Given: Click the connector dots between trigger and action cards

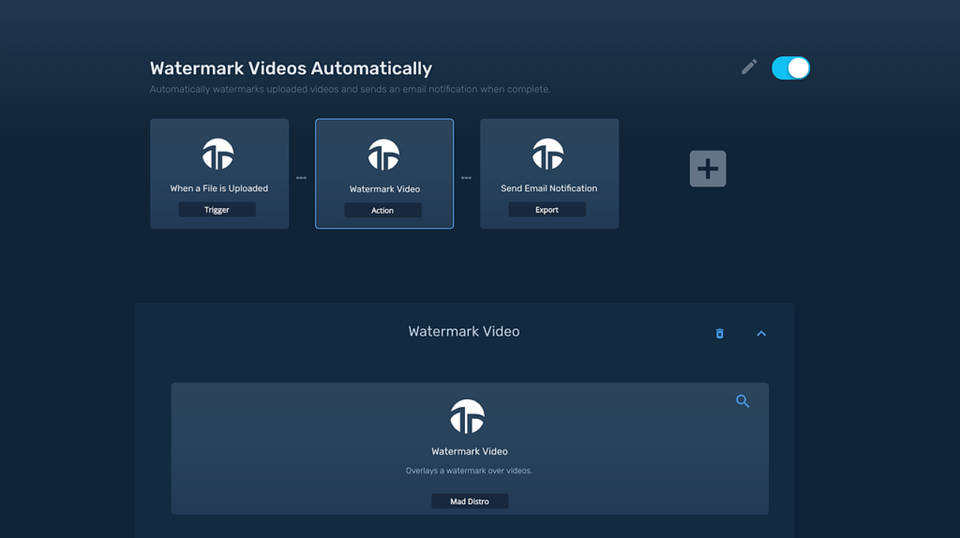Looking at the screenshot, I should (301, 178).
